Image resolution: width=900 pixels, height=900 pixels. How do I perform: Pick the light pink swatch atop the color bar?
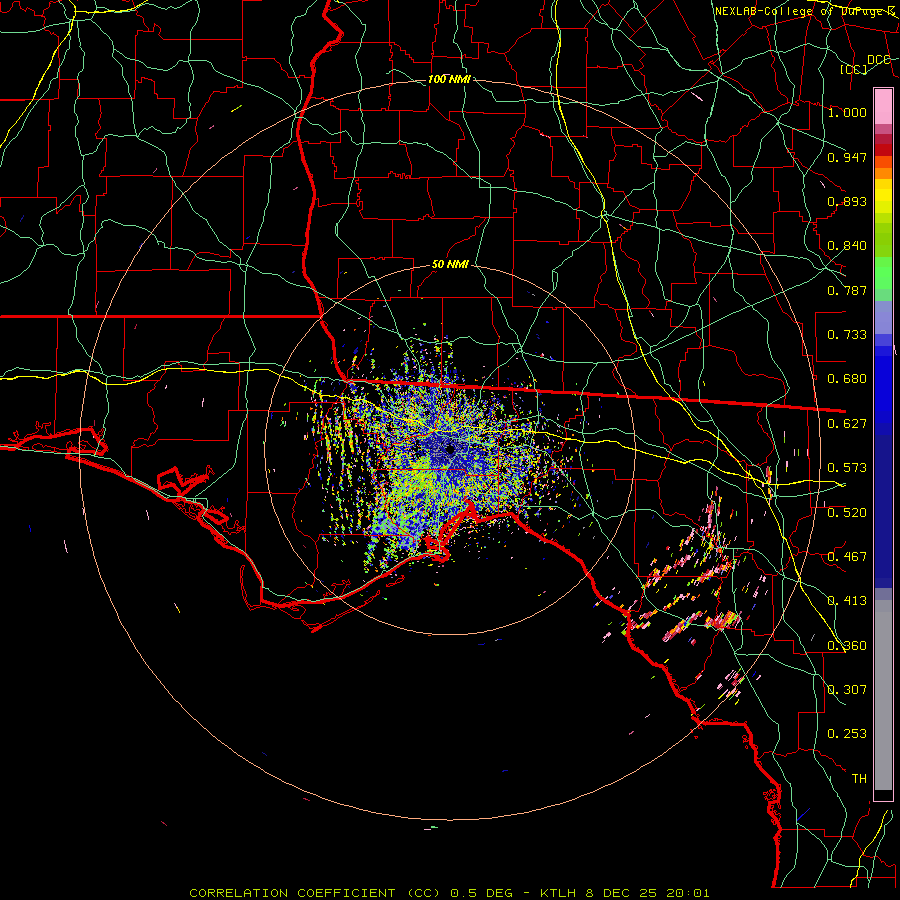coord(883,106)
